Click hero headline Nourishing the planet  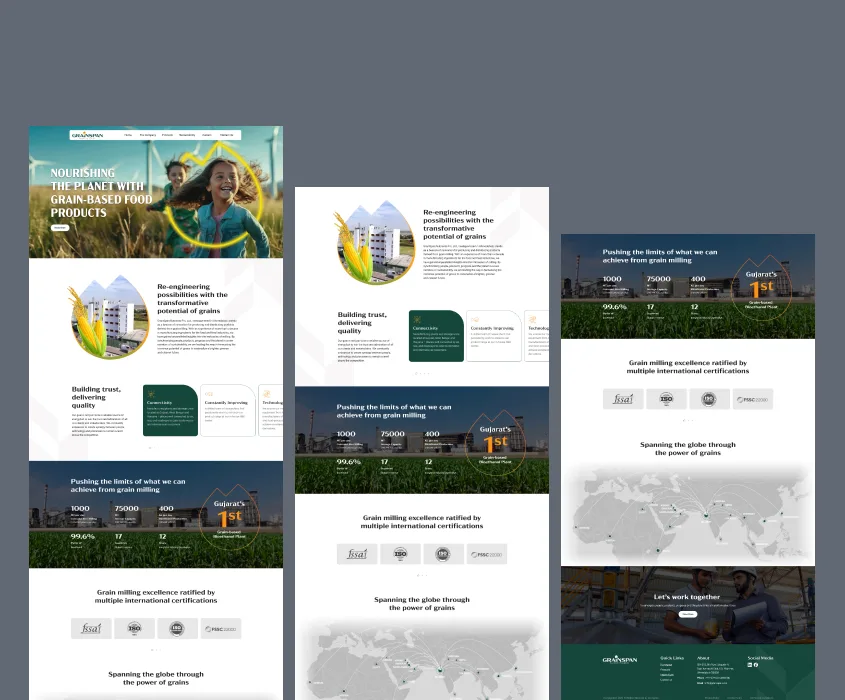coord(101,193)
